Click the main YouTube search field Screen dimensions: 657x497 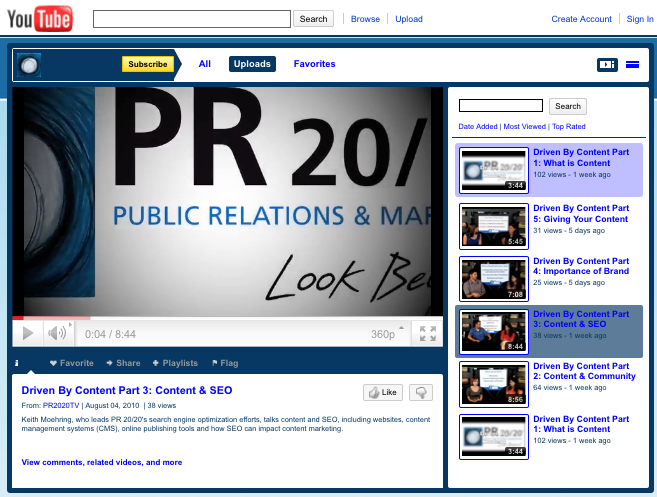click(x=192, y=19)
